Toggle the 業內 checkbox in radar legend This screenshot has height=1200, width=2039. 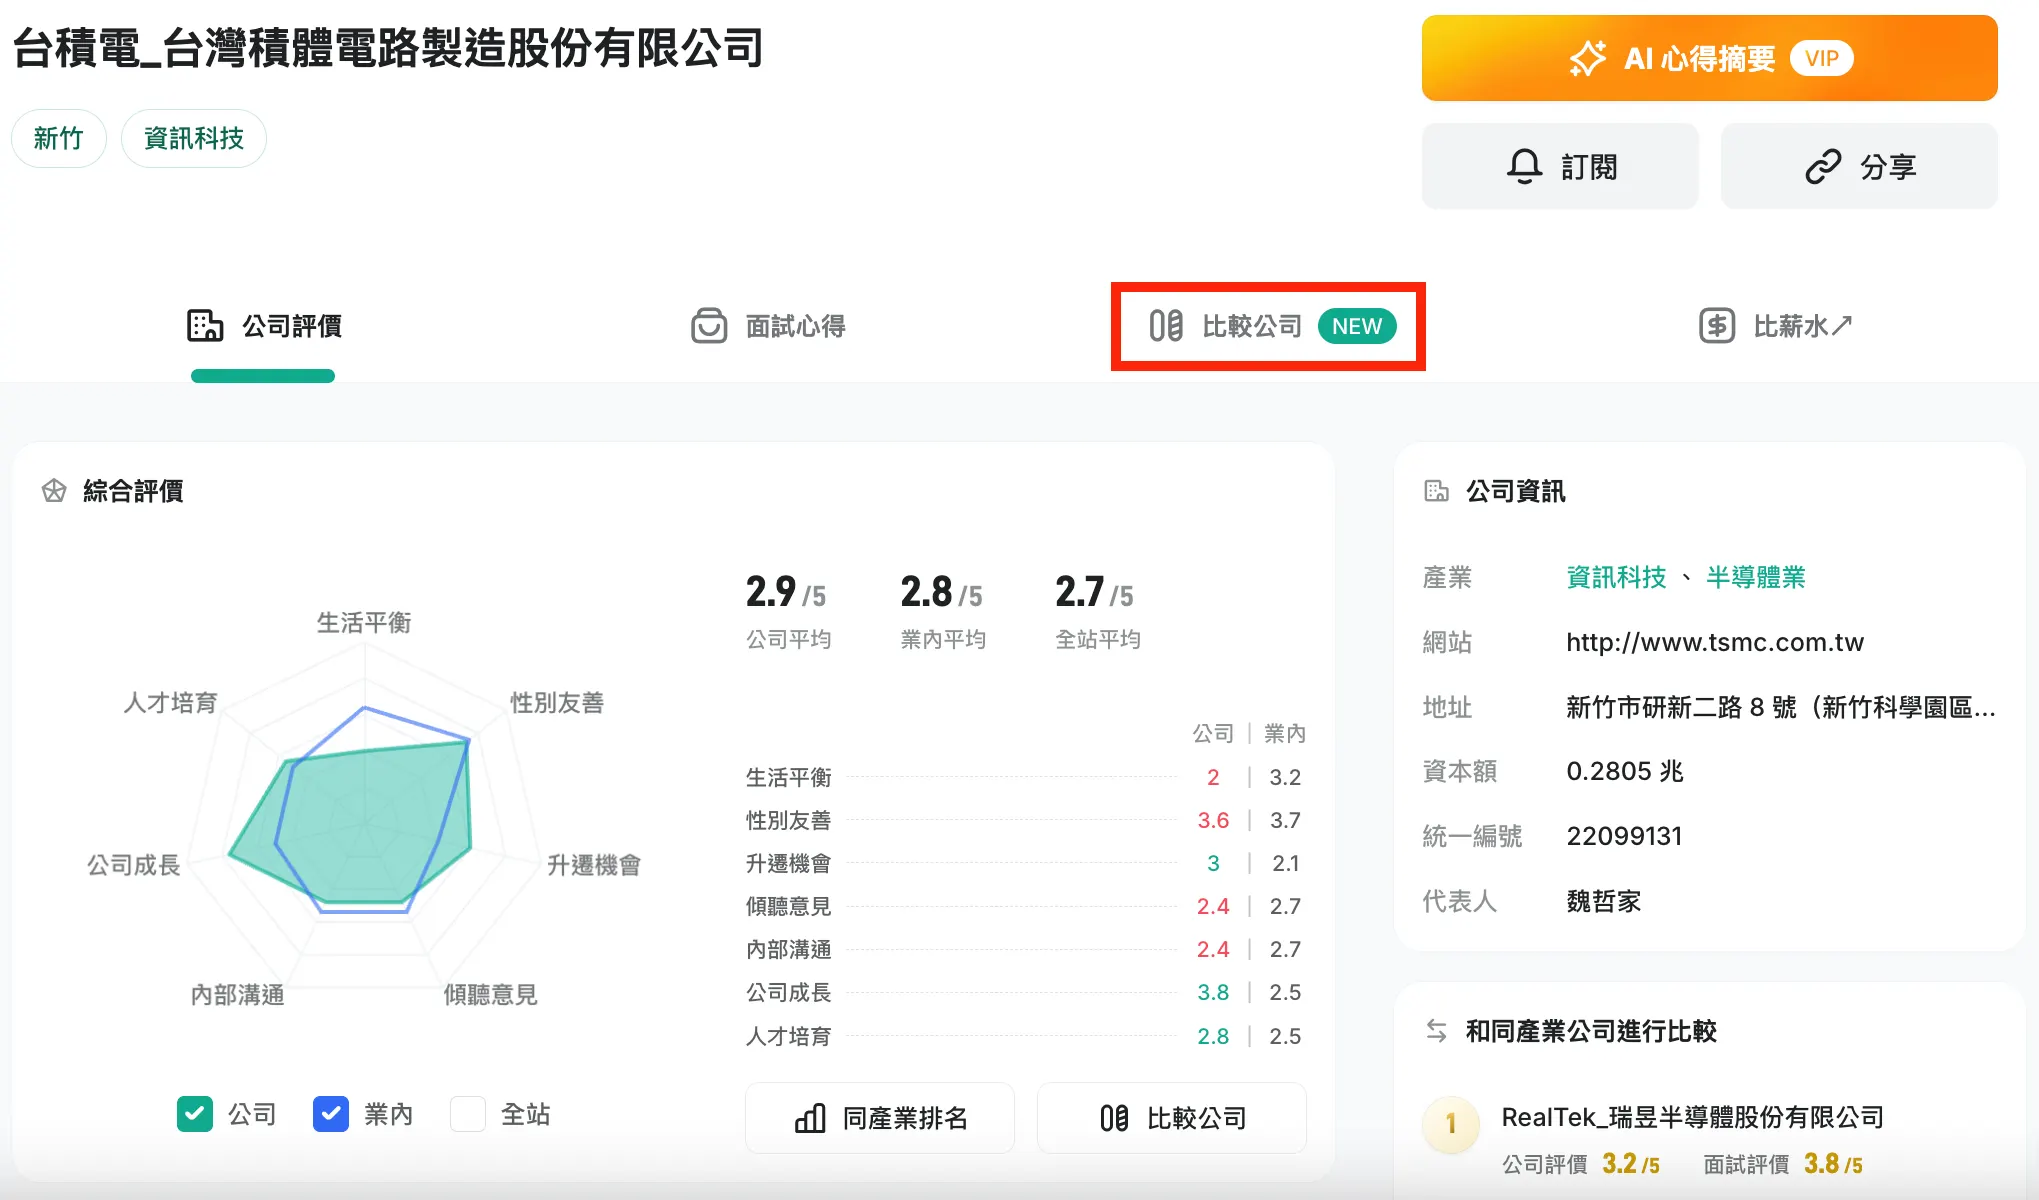pos(331,1114)
